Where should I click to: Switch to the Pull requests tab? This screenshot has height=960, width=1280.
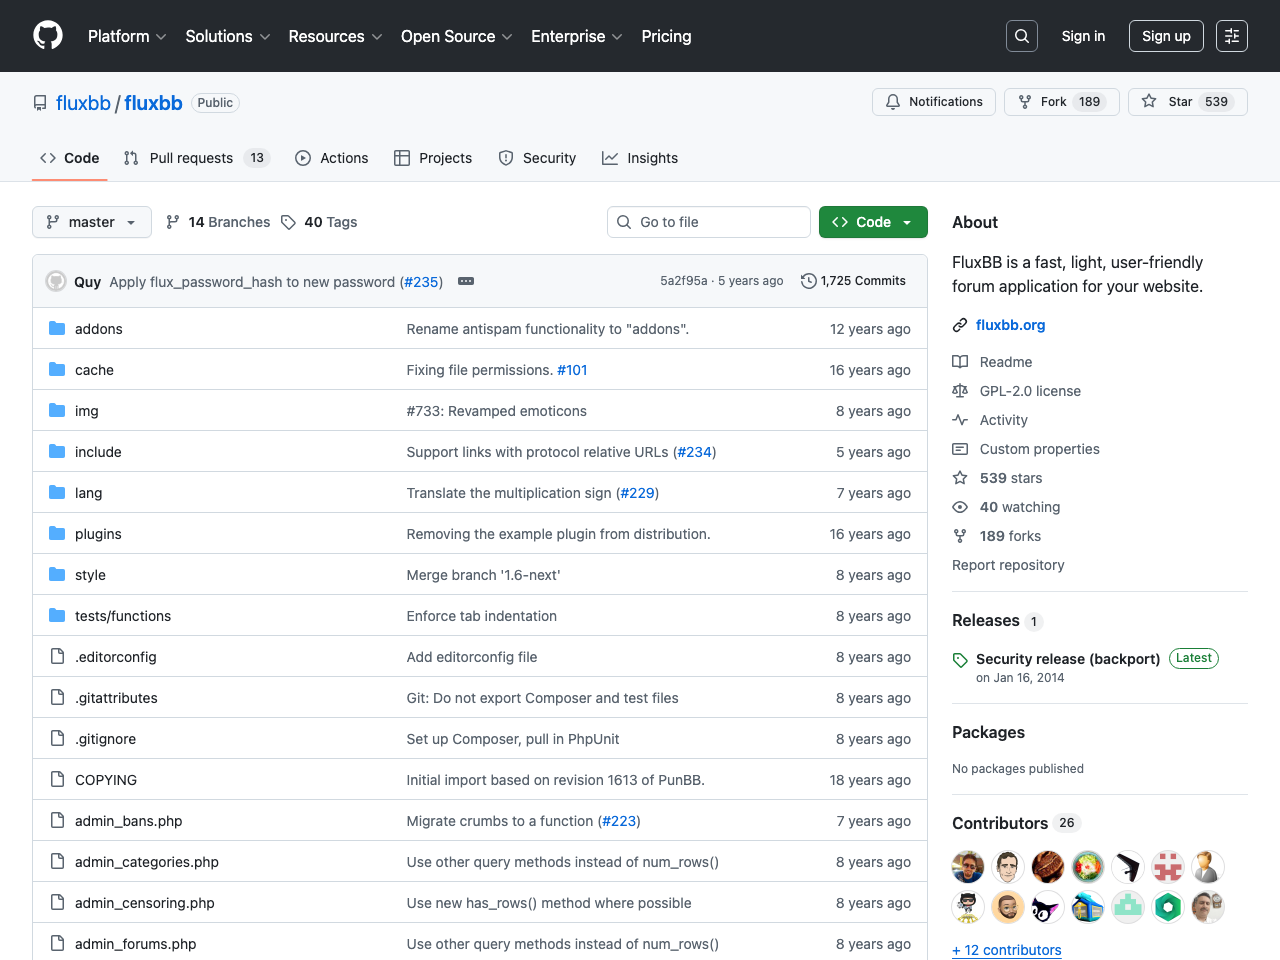coord(196,158)
